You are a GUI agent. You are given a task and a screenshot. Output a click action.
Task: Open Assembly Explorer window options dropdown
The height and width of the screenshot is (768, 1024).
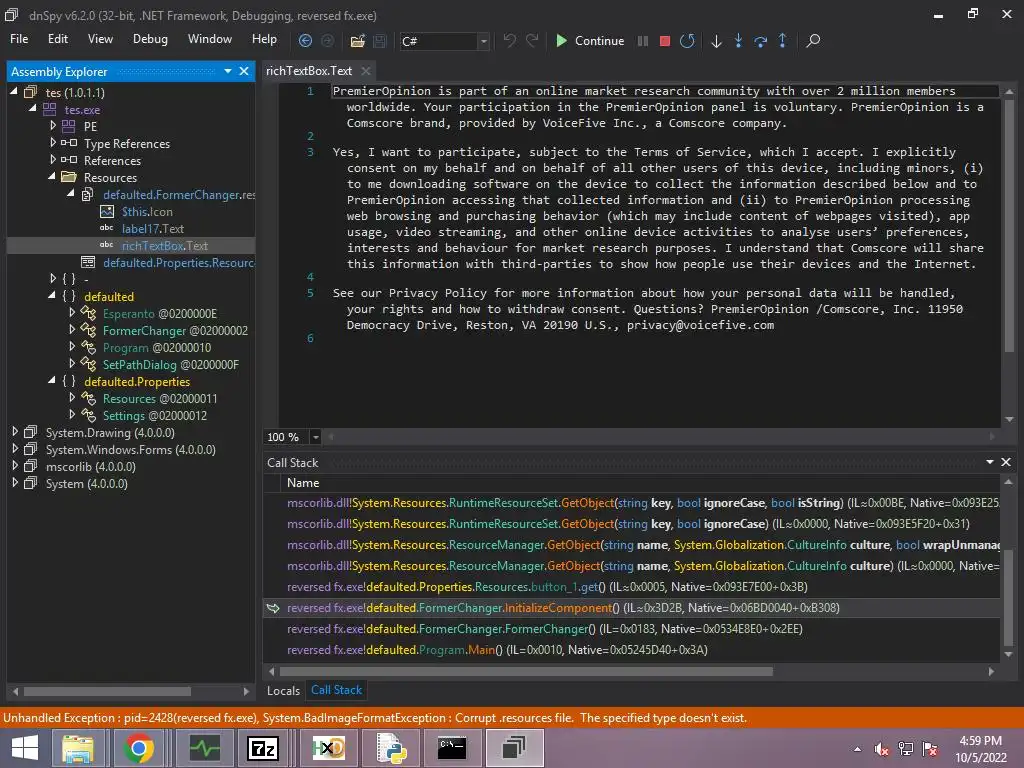[x=228, y=71]
